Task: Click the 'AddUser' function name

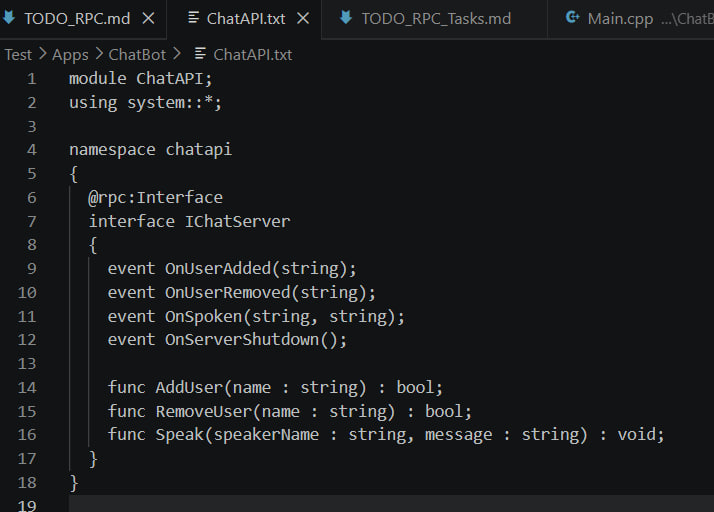Action: point(189,388)
